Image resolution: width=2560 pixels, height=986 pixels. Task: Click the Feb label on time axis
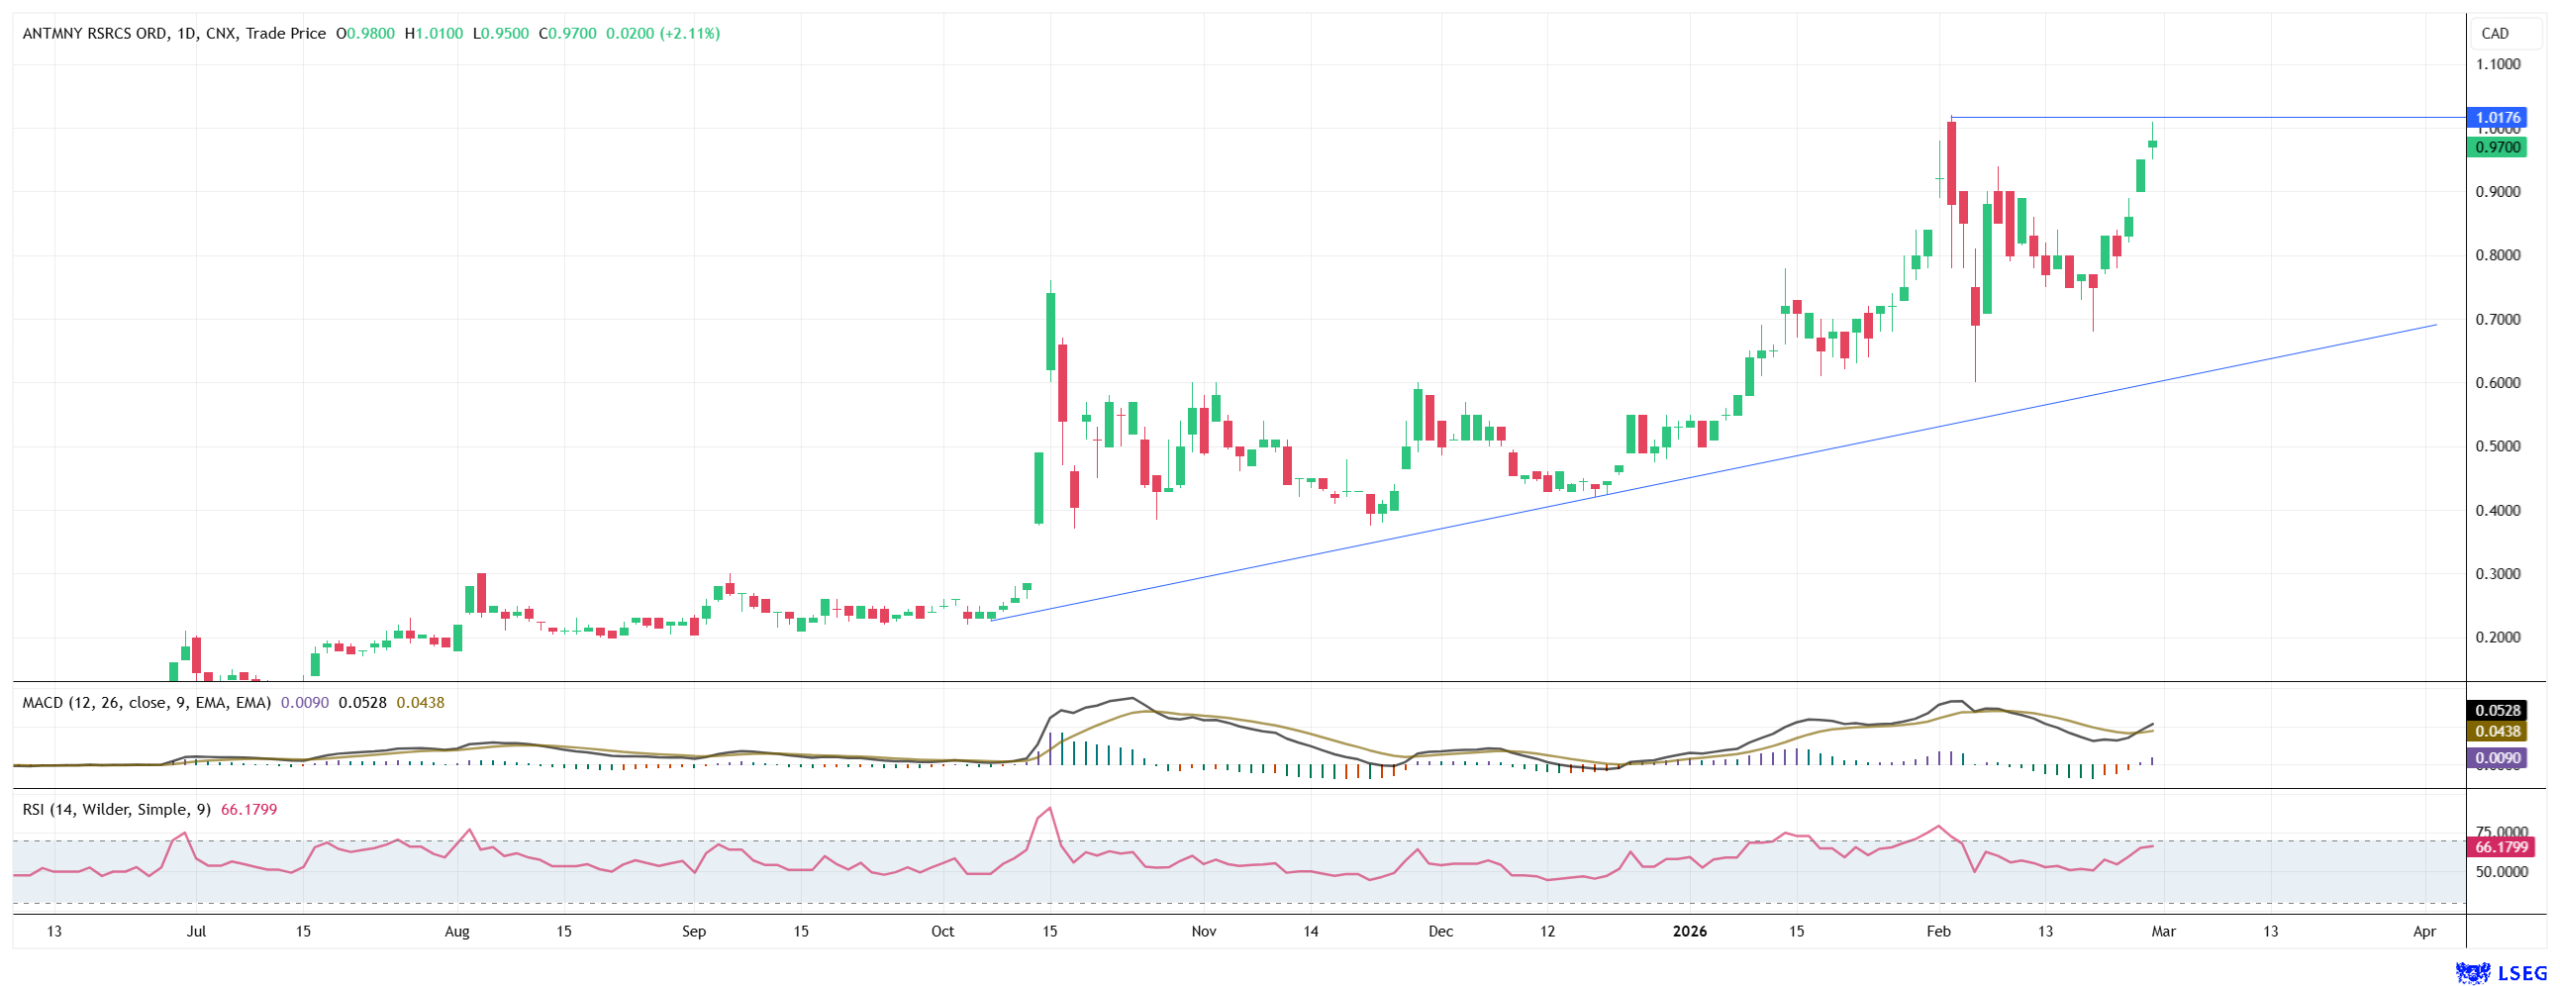pos(1938,931)
